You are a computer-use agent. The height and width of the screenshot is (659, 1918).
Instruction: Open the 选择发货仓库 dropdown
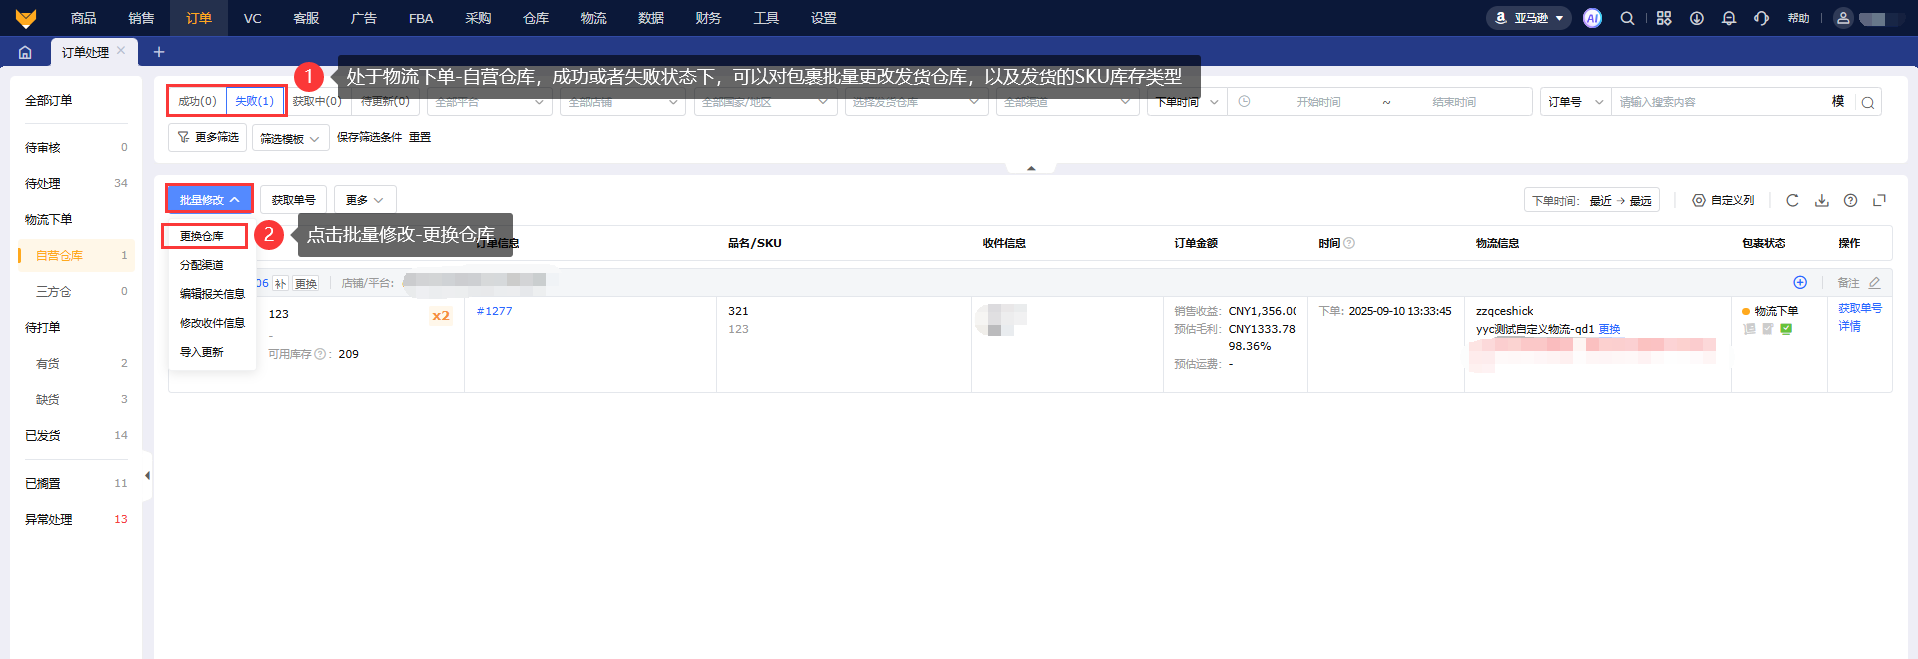916,102
